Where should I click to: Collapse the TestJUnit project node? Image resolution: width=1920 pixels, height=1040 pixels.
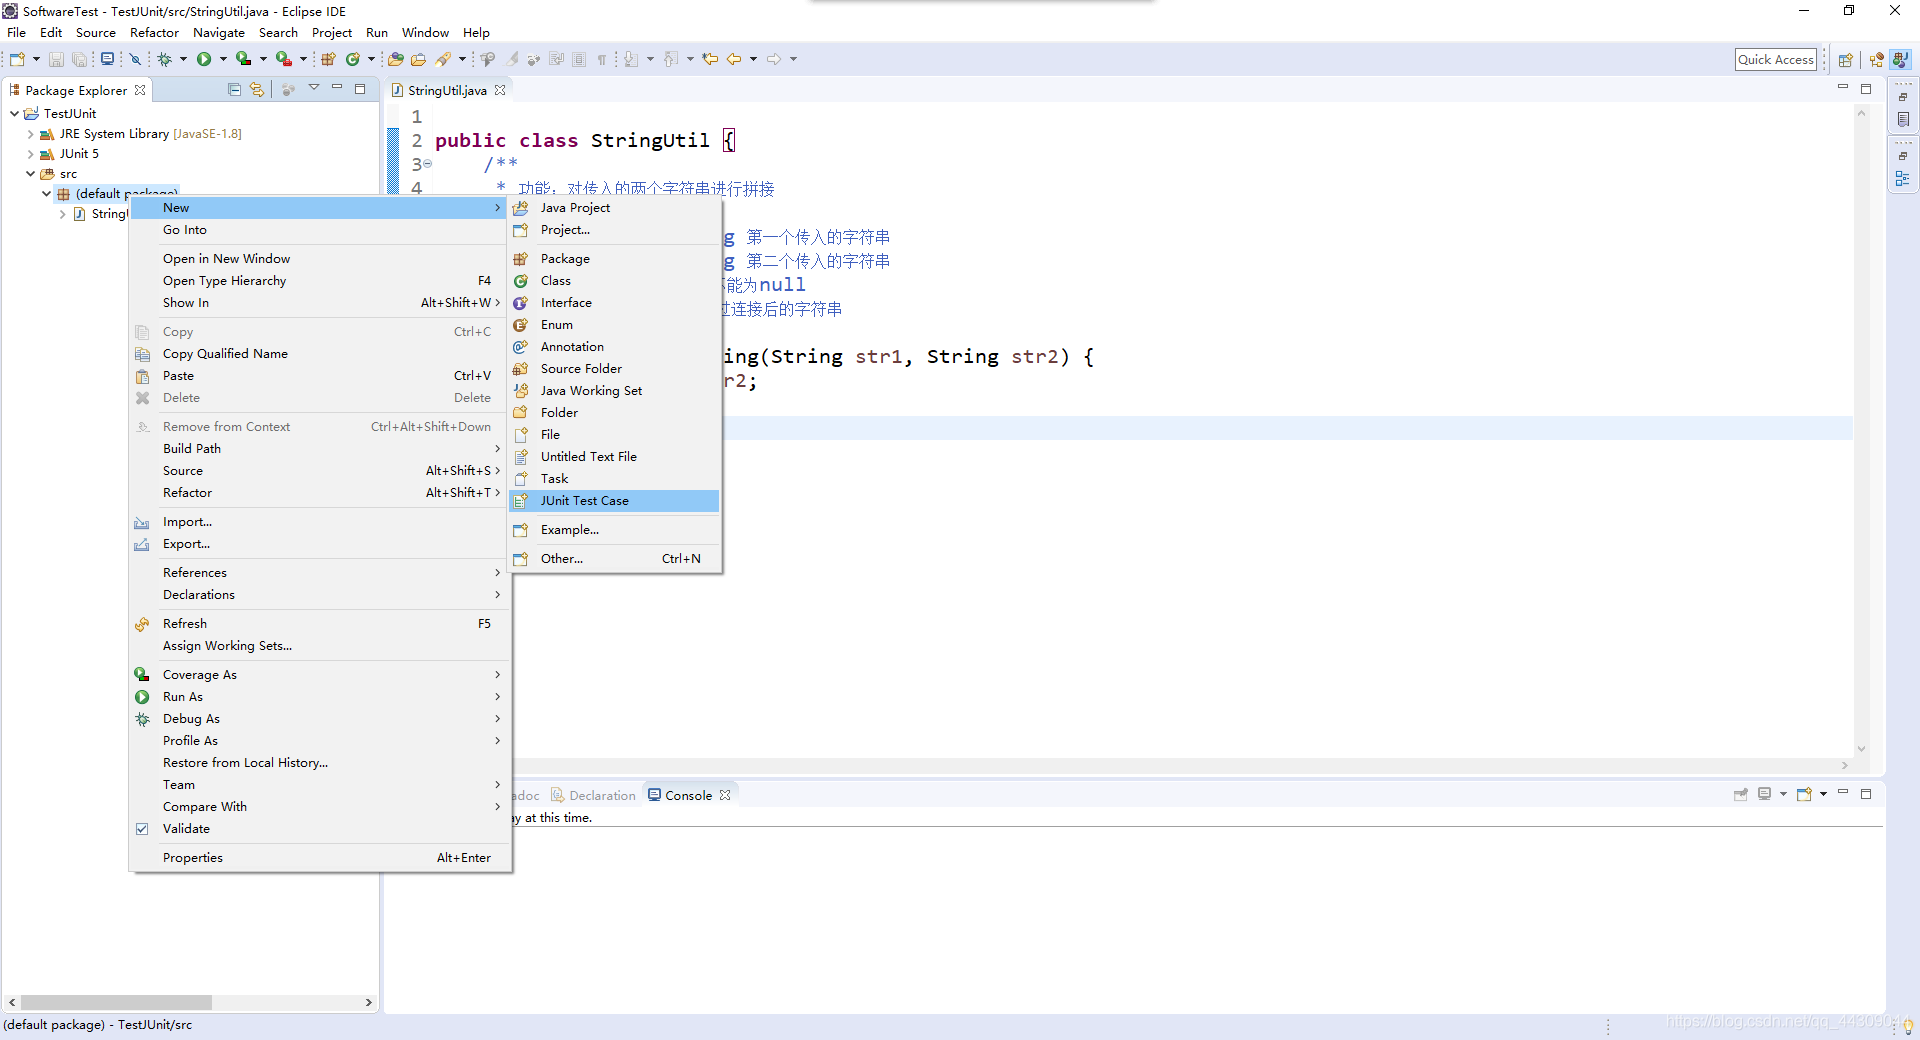13,113
